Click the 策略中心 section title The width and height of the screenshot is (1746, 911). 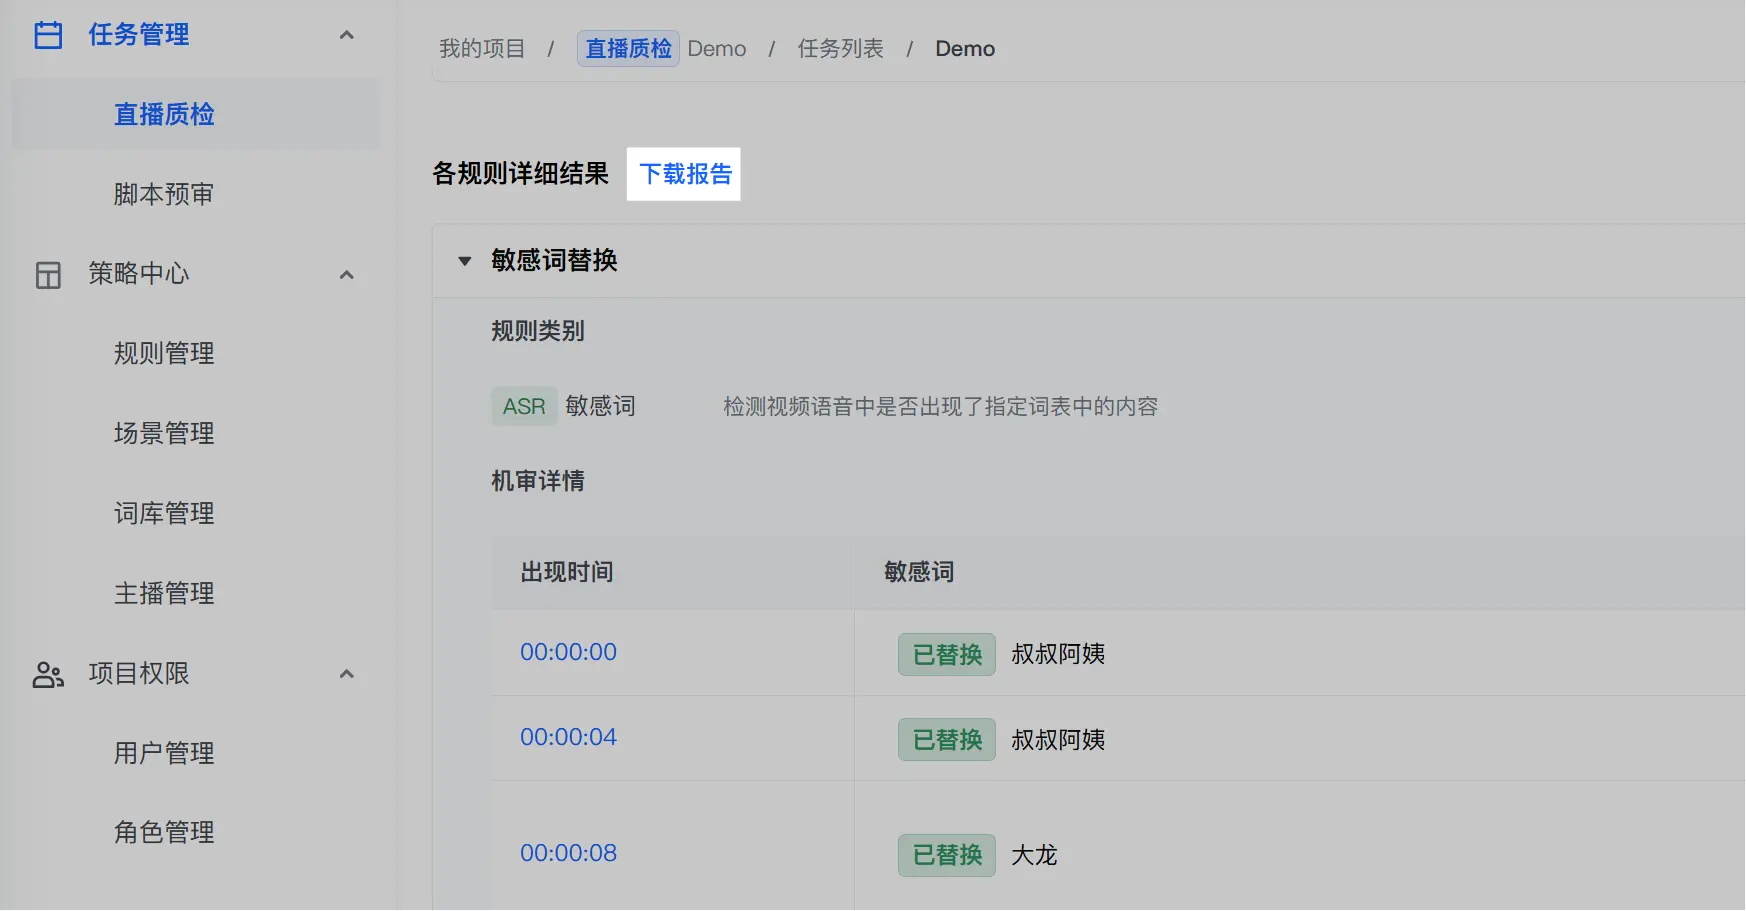[139, 274]
